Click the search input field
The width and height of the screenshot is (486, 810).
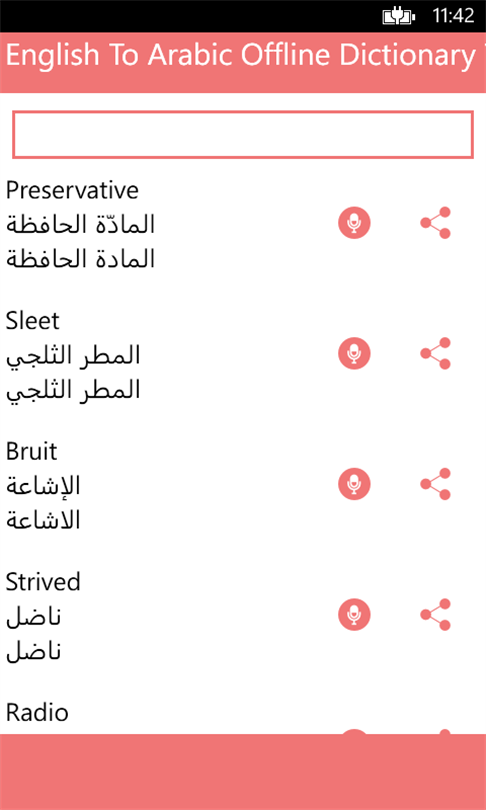pyautogui.click(x=243, y=134)
